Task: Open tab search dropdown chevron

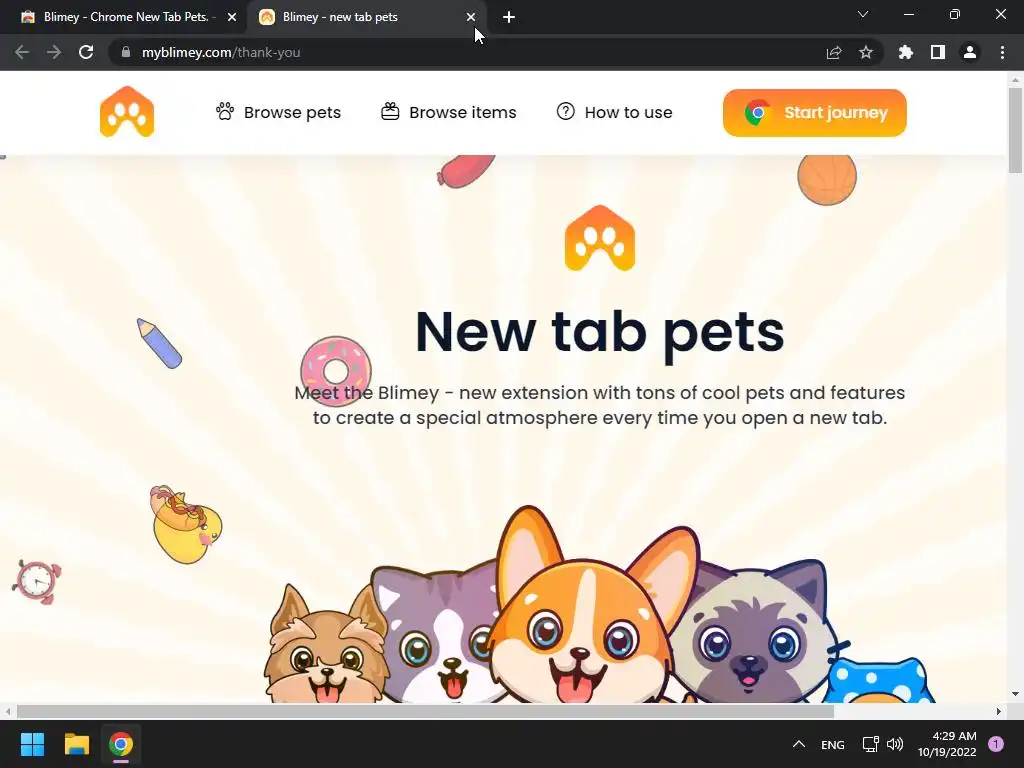Action: 863,14
